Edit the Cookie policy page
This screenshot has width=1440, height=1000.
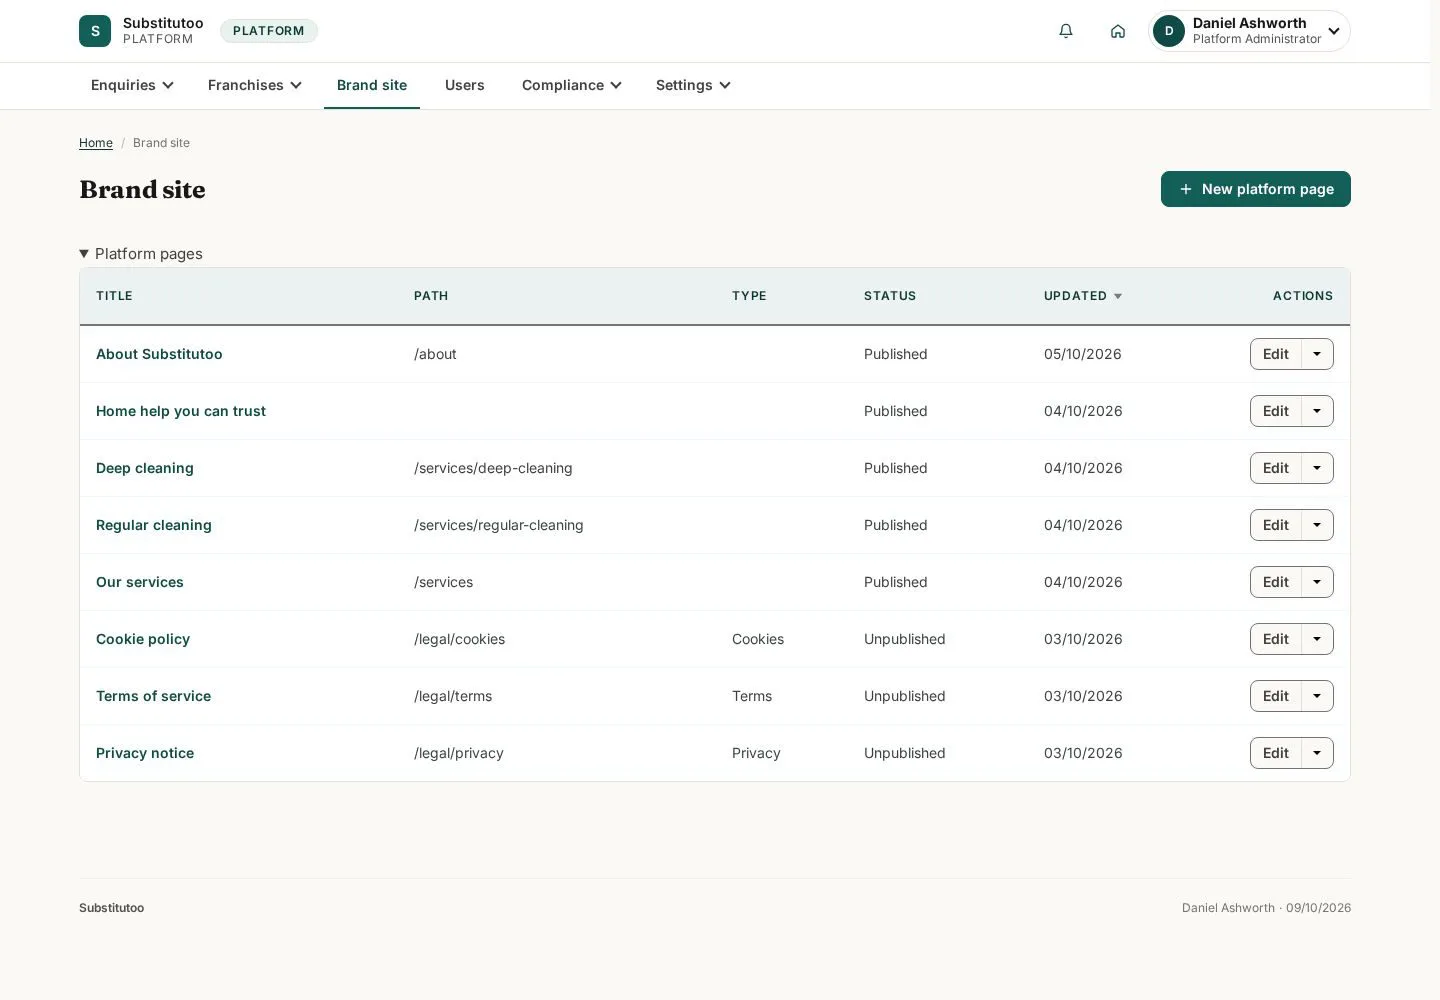point(1276,639)
